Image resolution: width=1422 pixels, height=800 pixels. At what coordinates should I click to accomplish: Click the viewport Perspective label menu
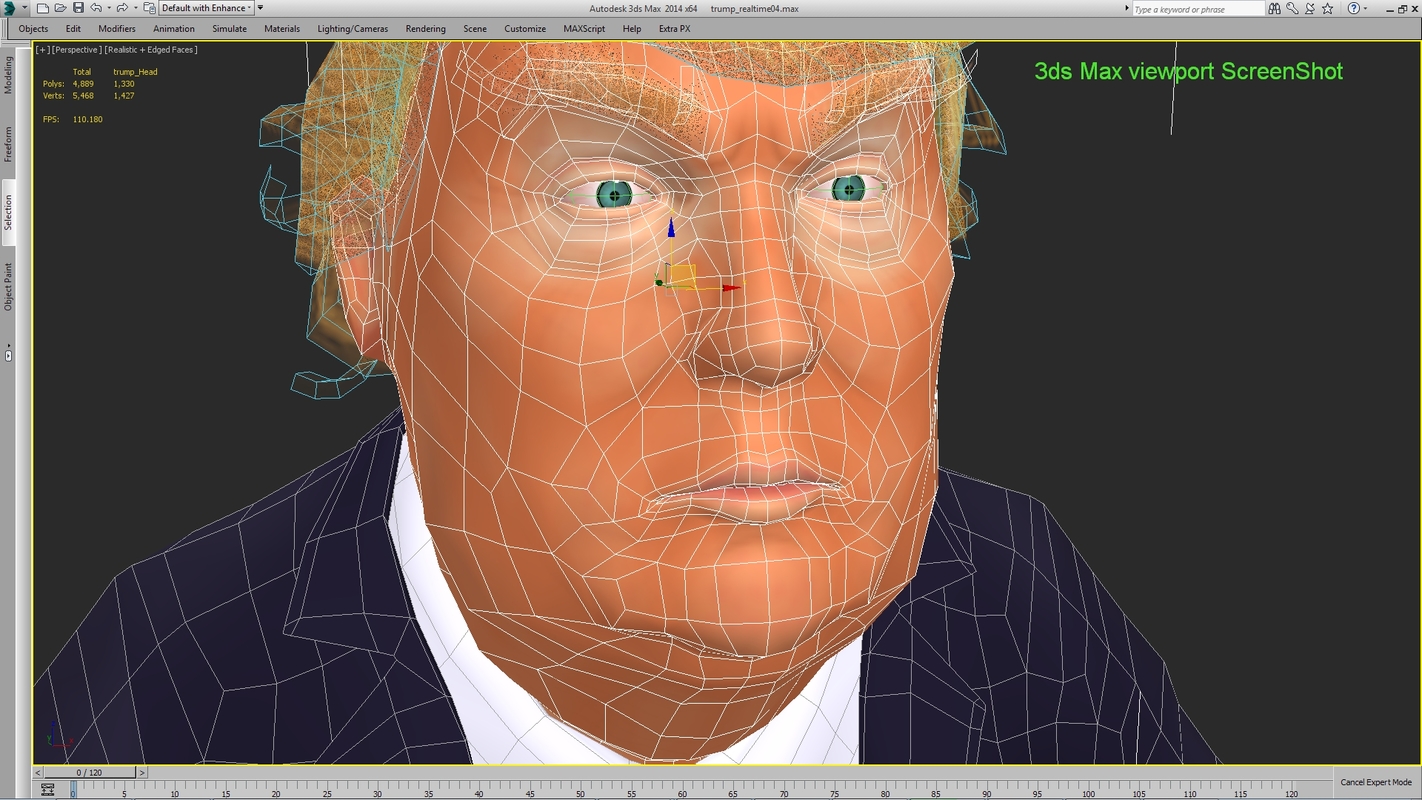coord(76,49)
